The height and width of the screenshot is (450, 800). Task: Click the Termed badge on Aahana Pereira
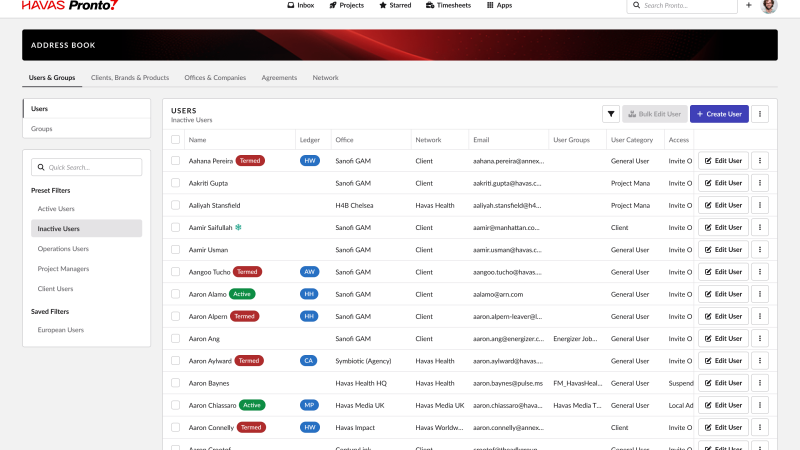pos(250,161)
